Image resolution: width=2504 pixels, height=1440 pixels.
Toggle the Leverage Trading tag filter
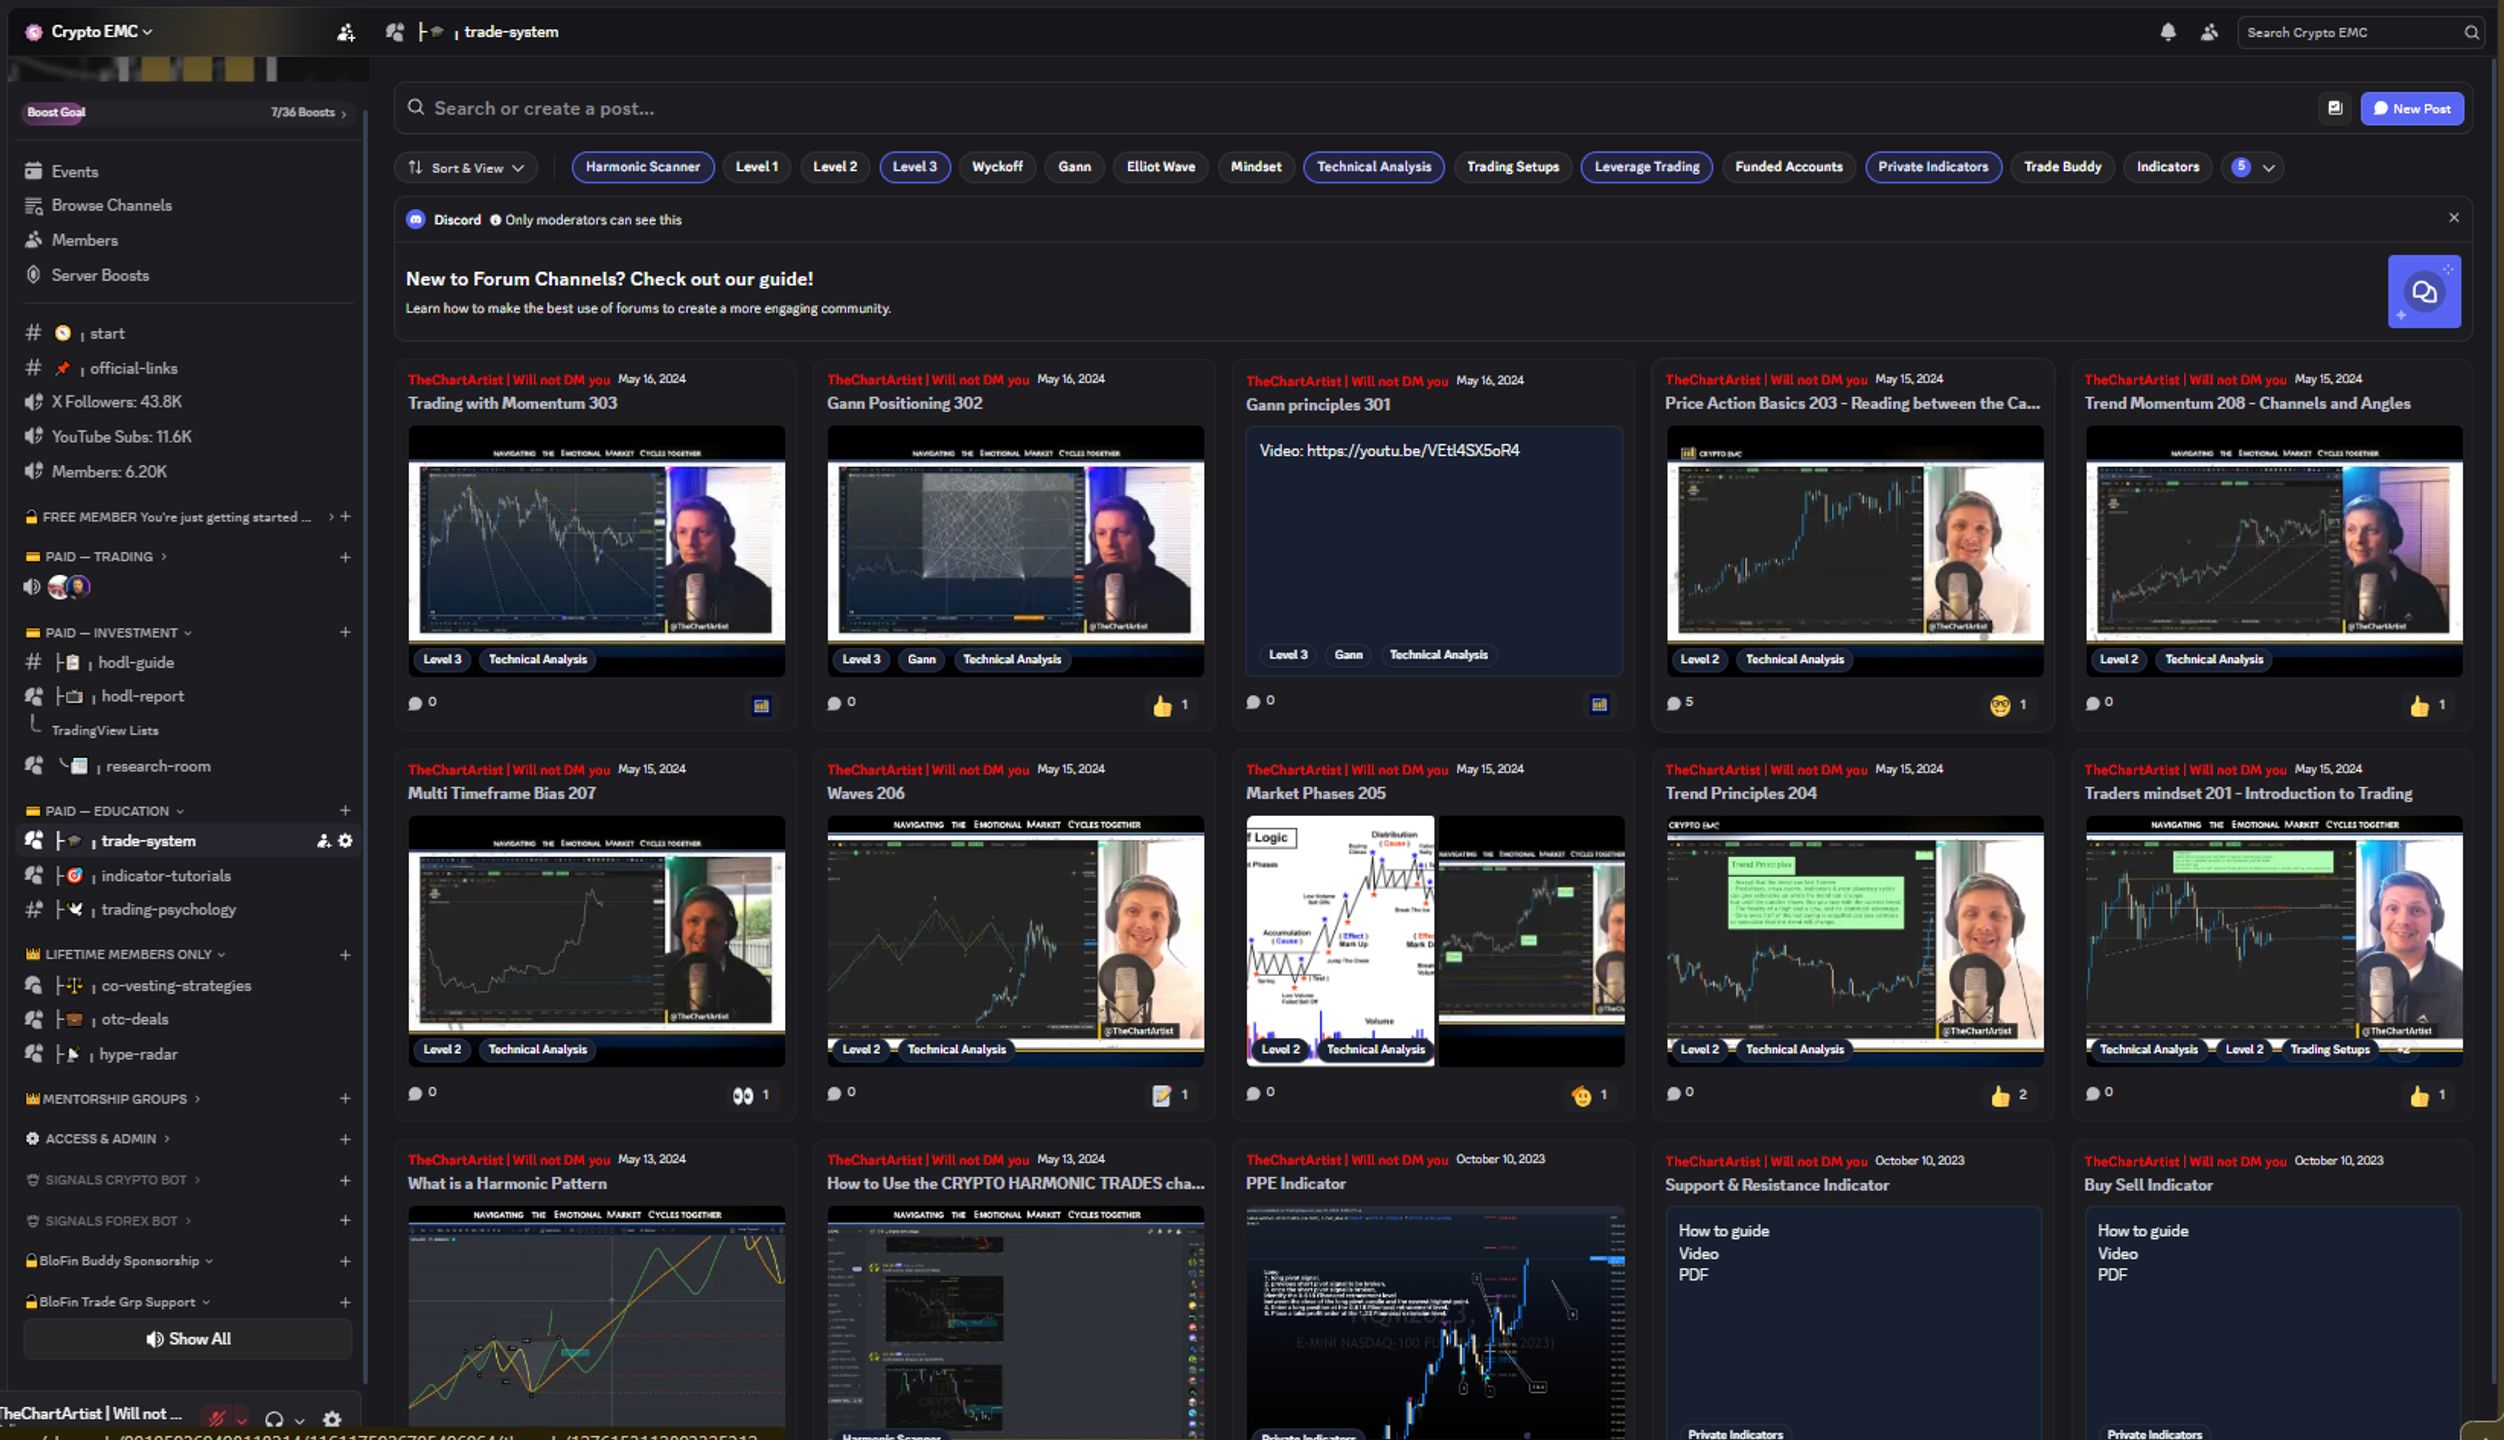pyautogui.click(x=1646, y=167)
